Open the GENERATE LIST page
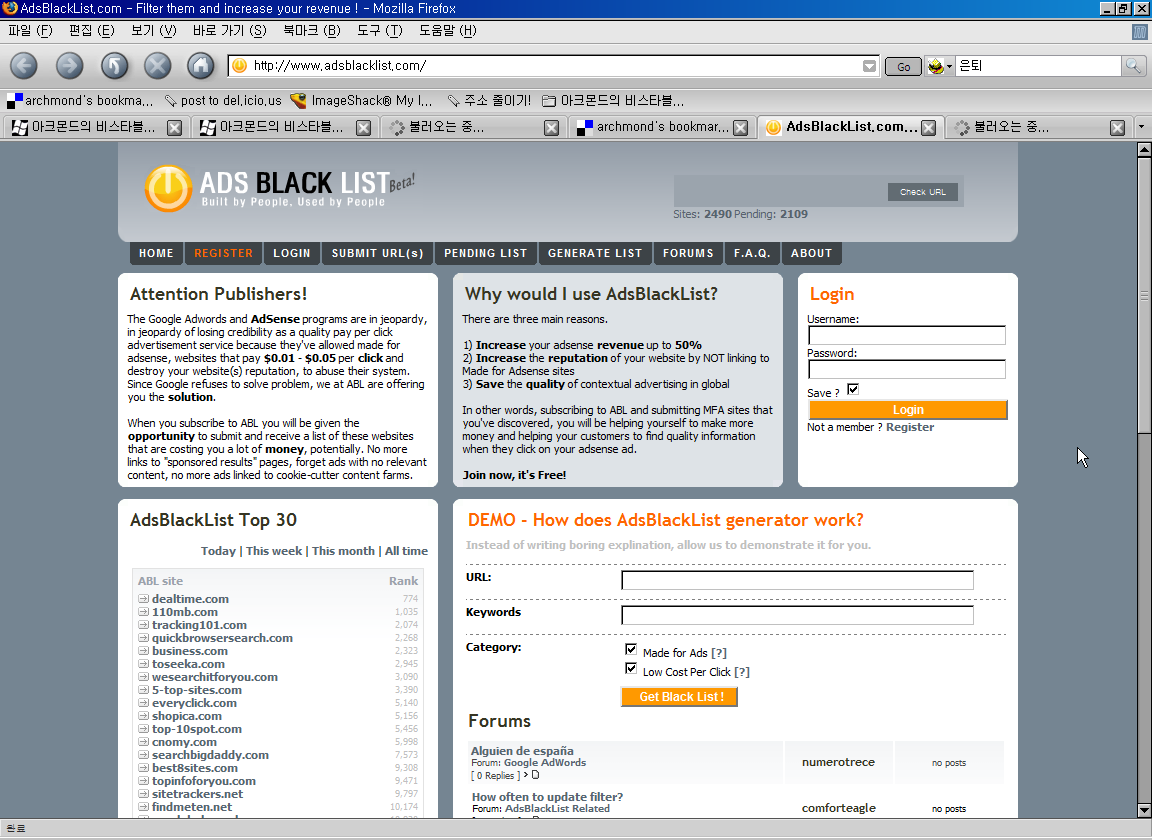The image size is (1152, 840). [595, 253]
